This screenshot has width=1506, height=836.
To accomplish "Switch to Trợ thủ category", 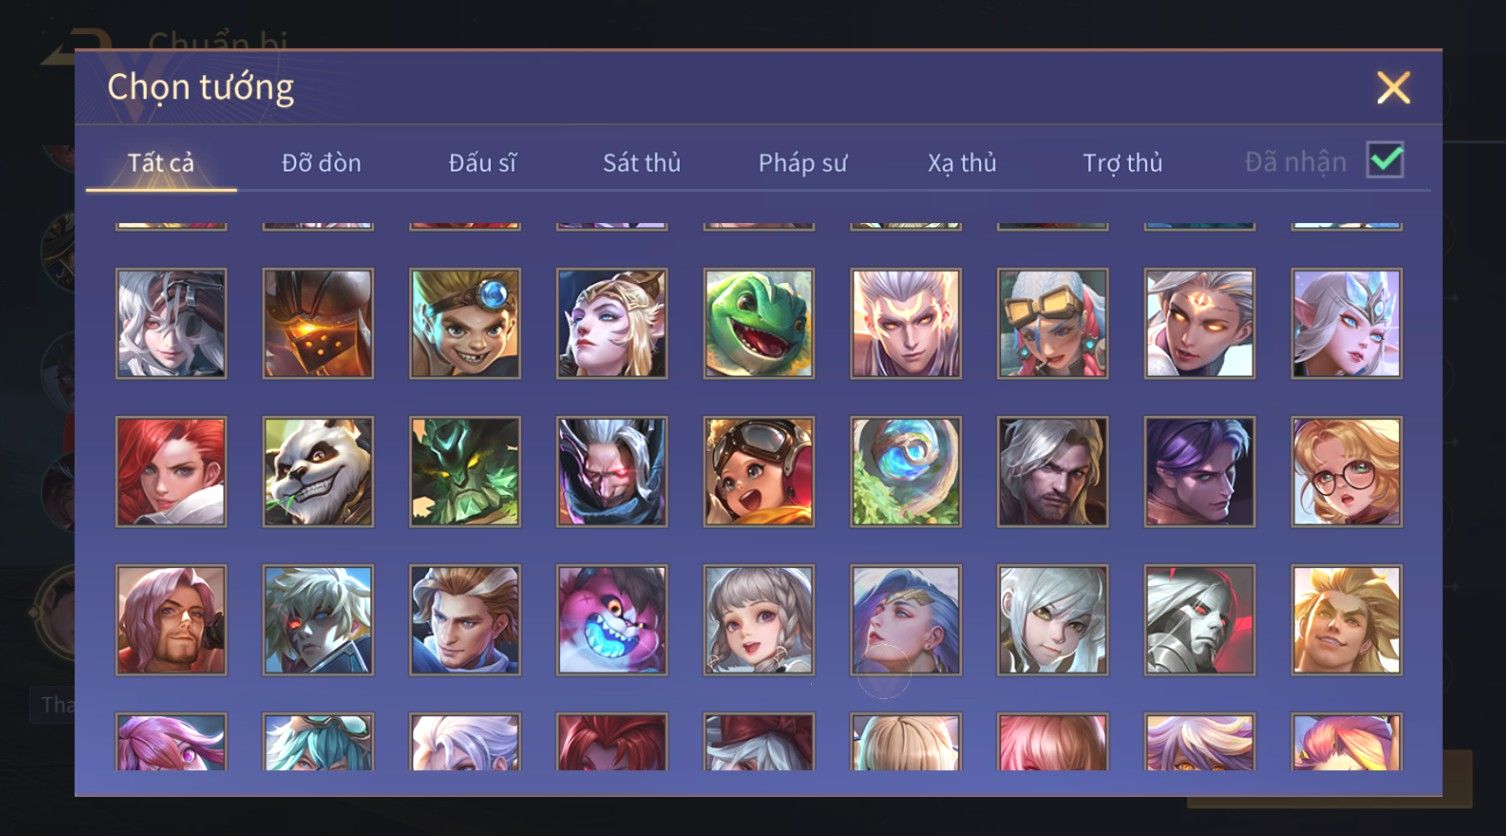I will click(1122, 162).
